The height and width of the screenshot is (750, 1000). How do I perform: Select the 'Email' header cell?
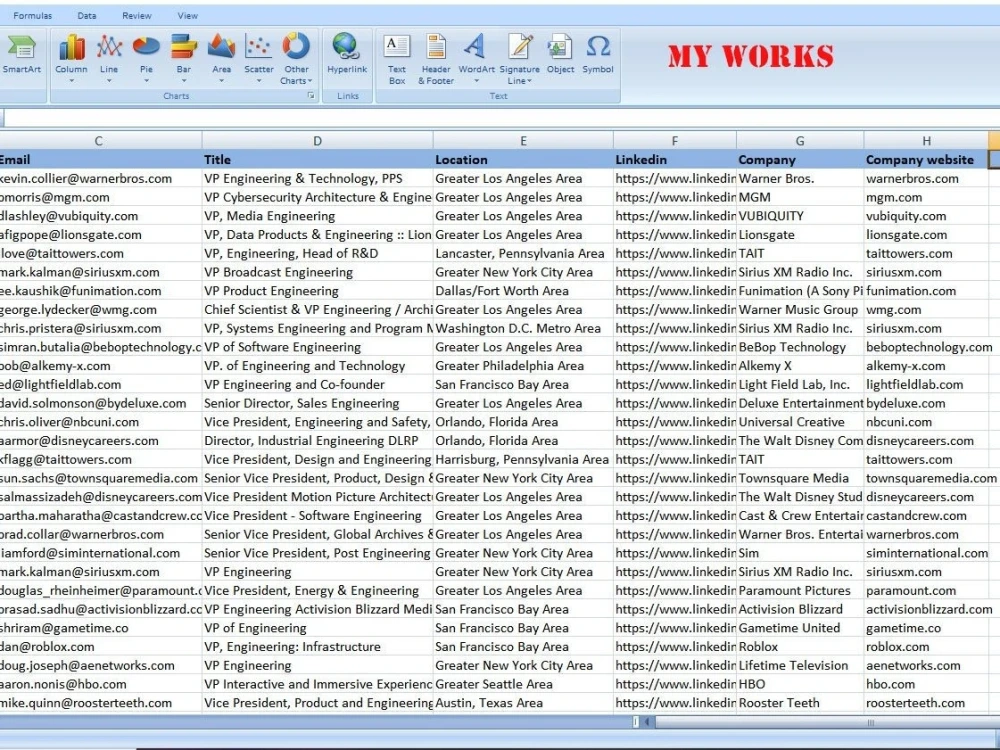pyautogui.click(x=101, y=159)
